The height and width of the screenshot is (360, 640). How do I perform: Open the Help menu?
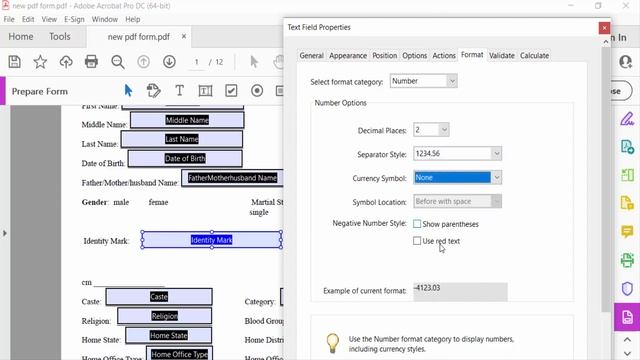(x=133, y=19)
